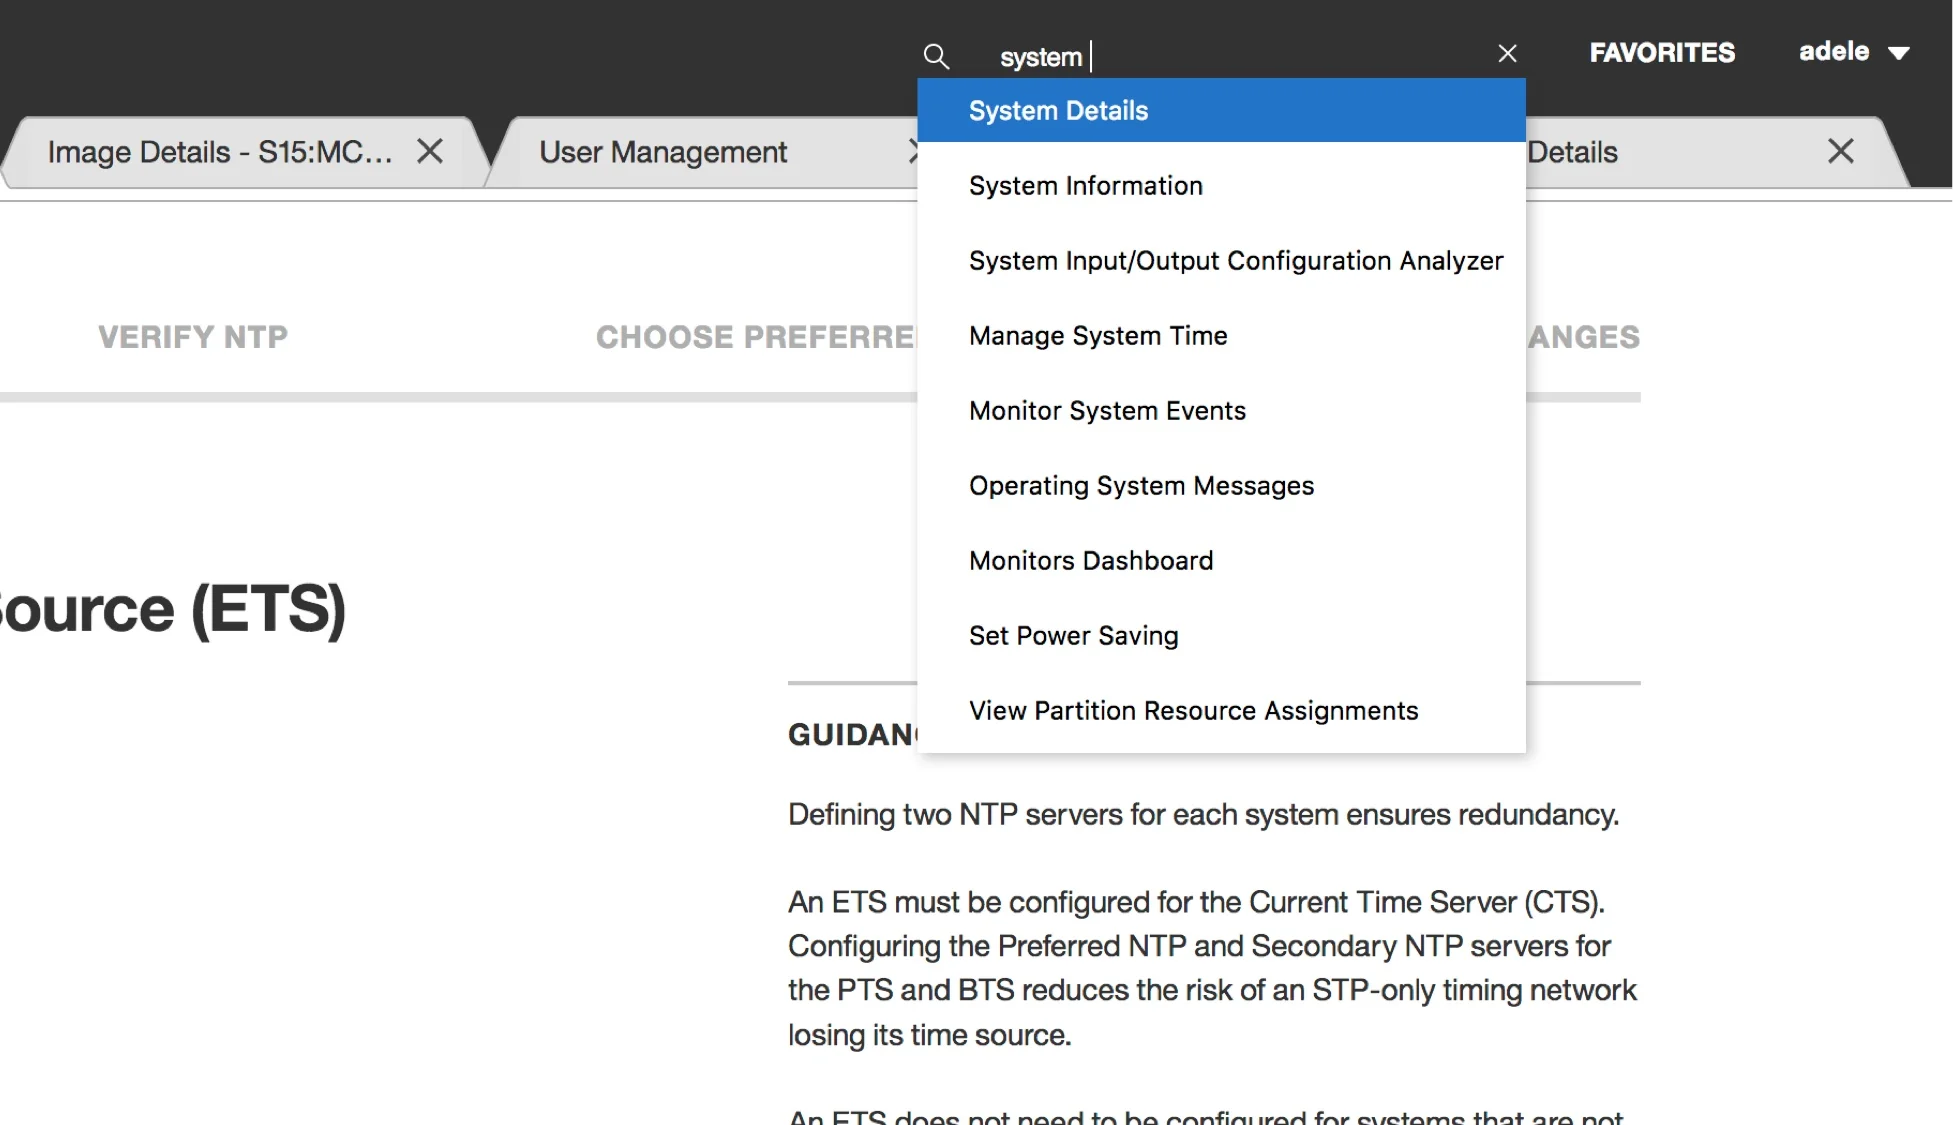Viewport: 1953px width, 1125px height.
Task: Select System Details from the results
Action: coord(1058,111)
